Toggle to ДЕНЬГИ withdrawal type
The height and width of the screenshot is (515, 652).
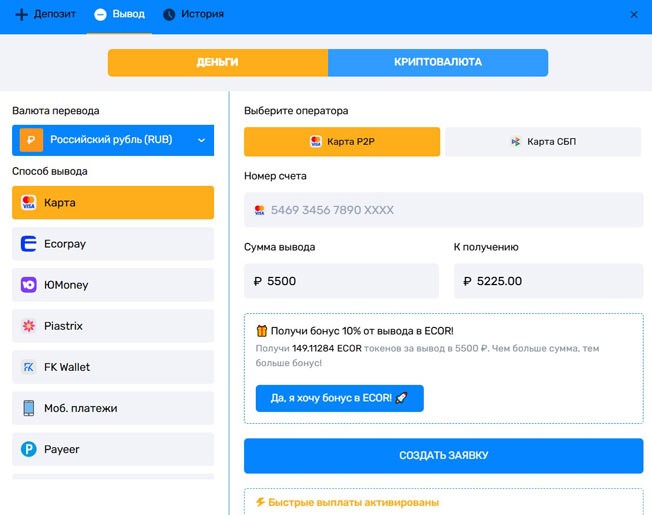[217, 62]
